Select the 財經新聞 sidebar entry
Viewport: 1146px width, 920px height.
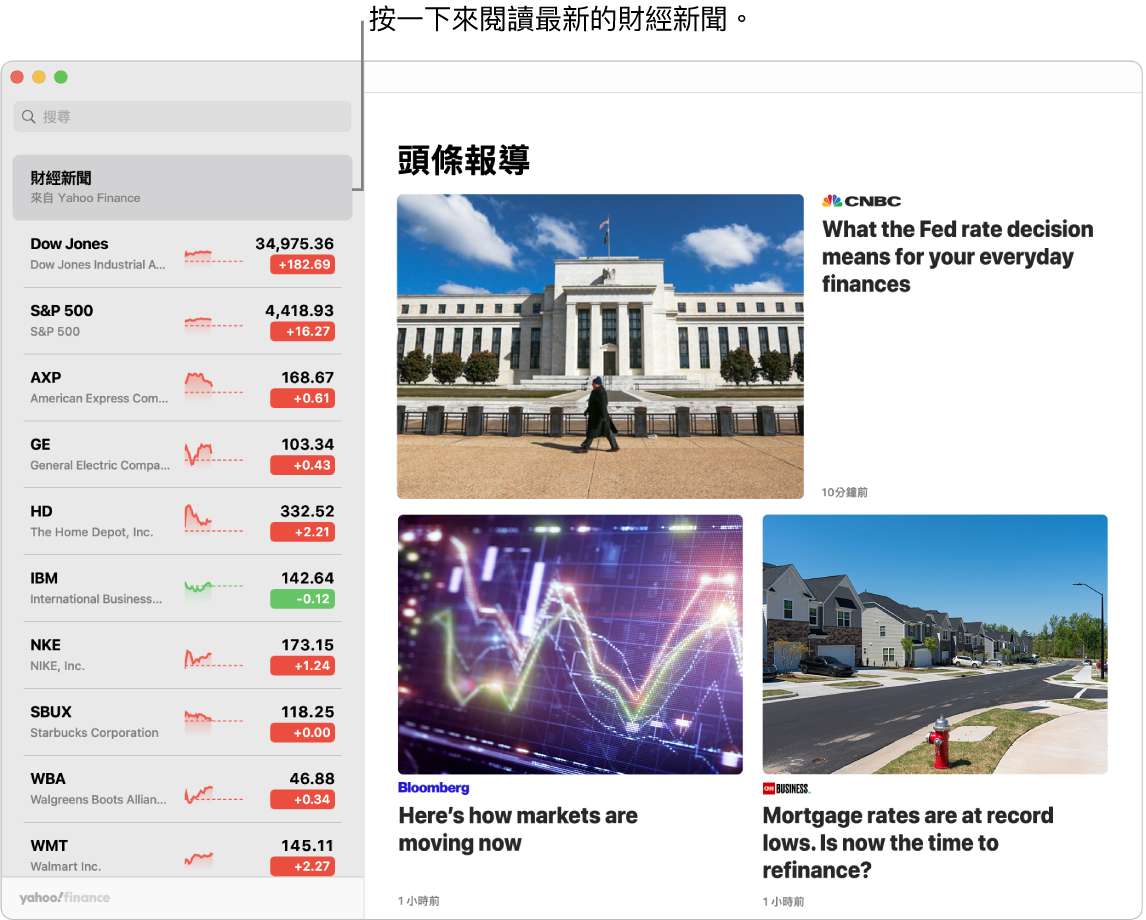pyautogui.click(x=182, y=186)
